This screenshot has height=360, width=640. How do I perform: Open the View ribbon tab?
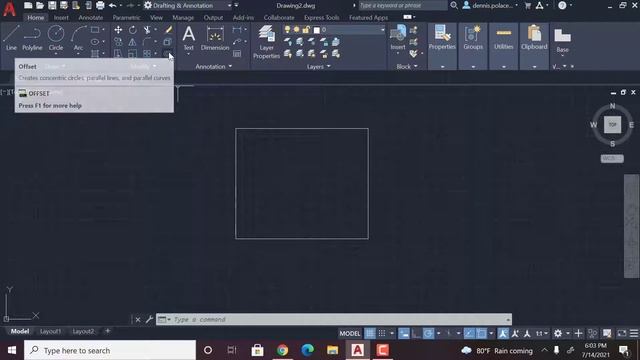(x=156, y=18)
